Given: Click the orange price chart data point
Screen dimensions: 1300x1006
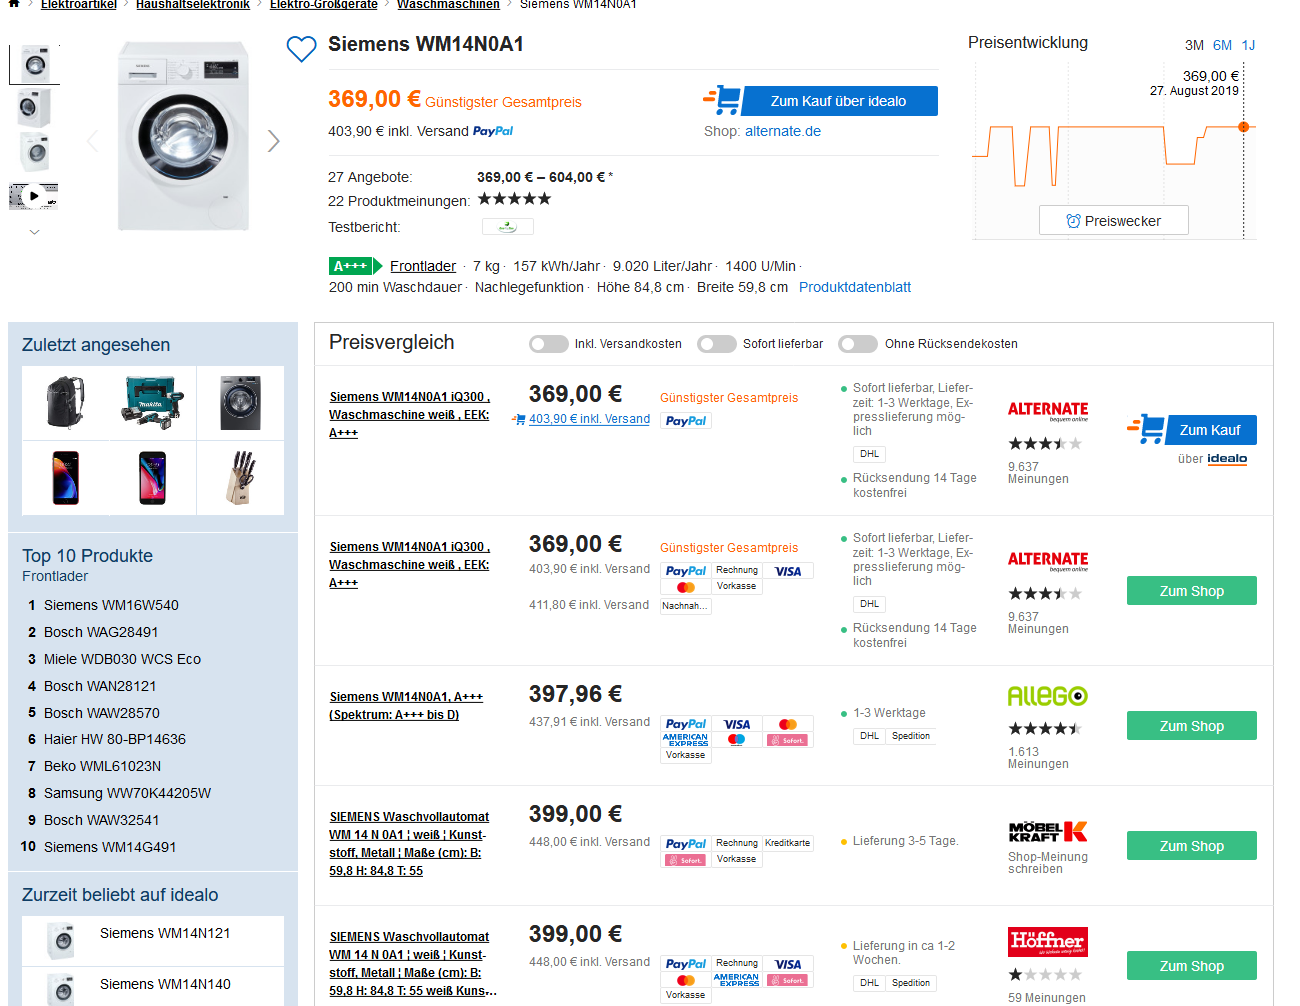Looking at the screenshot, I should (x=1243, y=127).
